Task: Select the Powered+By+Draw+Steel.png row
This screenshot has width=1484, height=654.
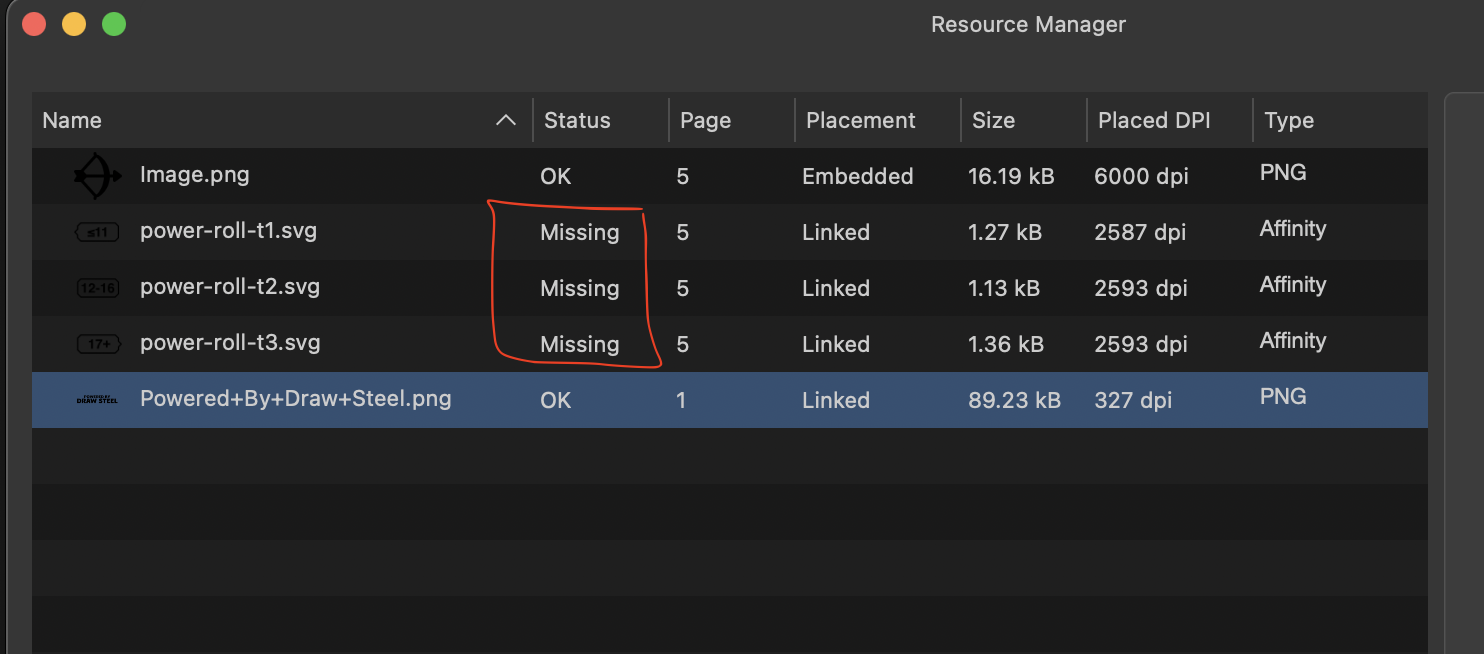Action: click(295, 400)
